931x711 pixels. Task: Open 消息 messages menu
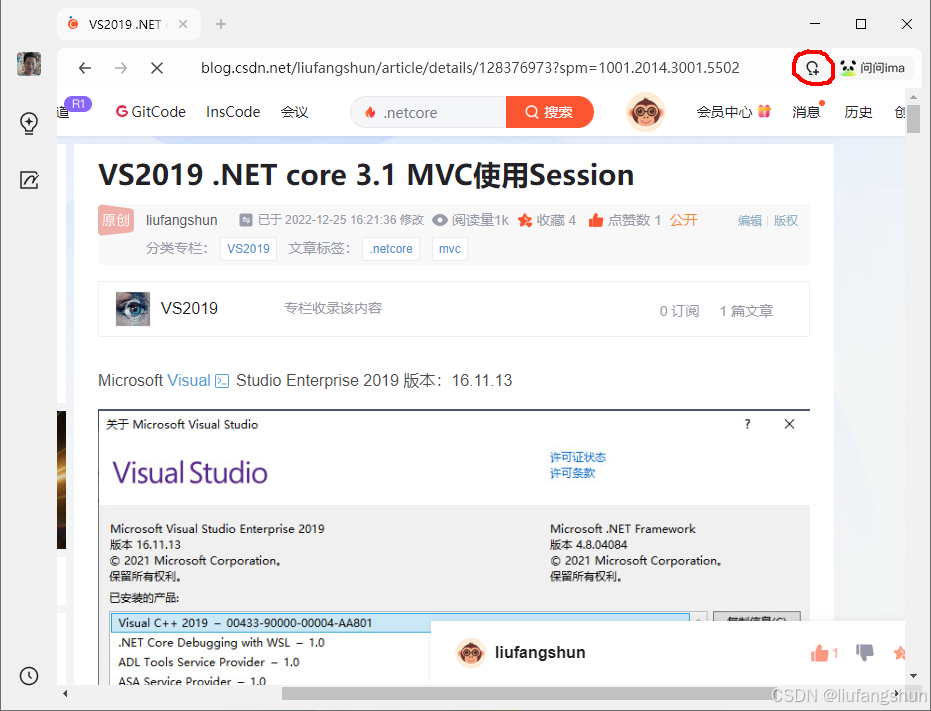(806, 112)
